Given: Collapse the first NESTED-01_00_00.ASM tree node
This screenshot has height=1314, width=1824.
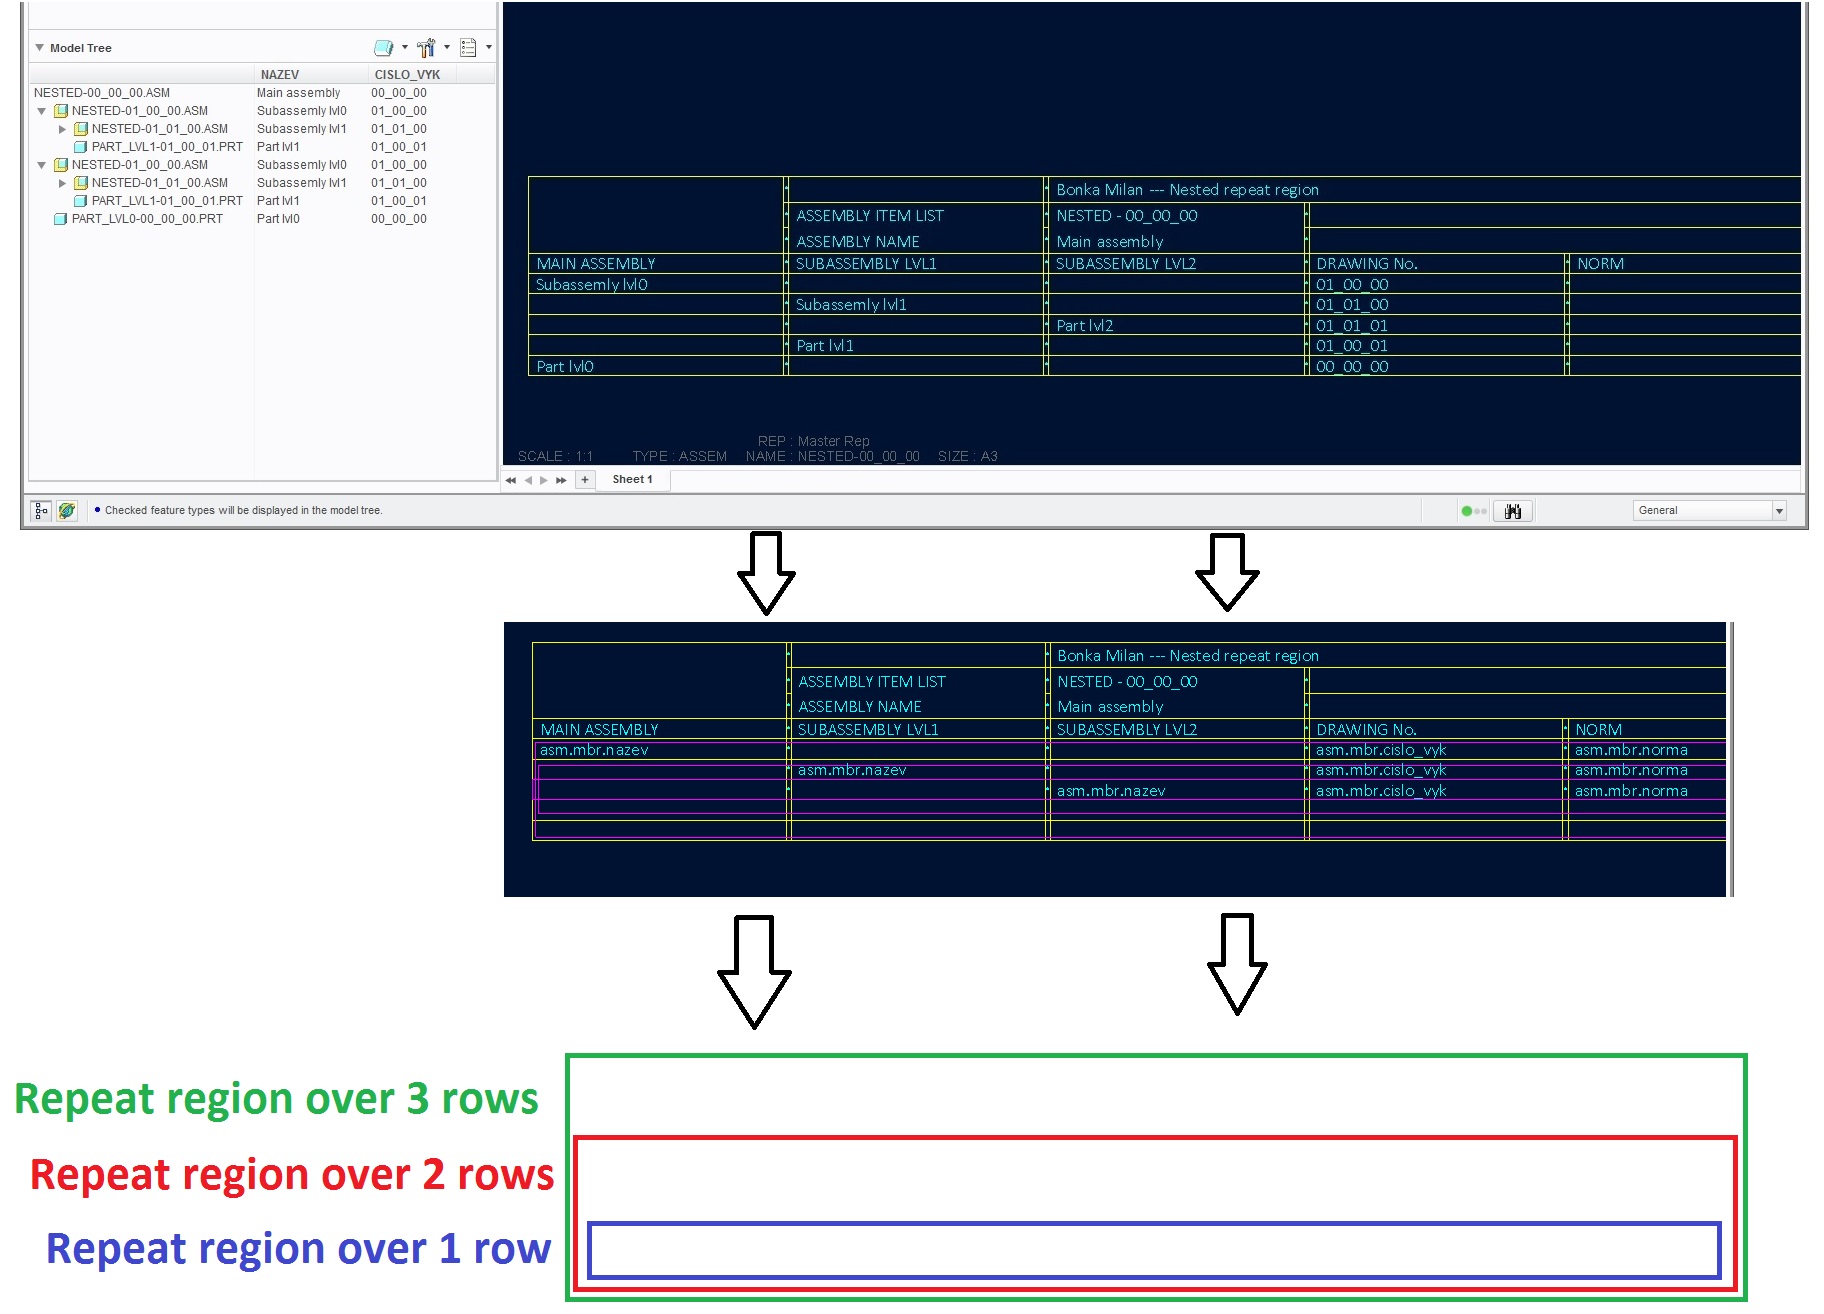Looking at the screenshot, I should pos(41,111).
